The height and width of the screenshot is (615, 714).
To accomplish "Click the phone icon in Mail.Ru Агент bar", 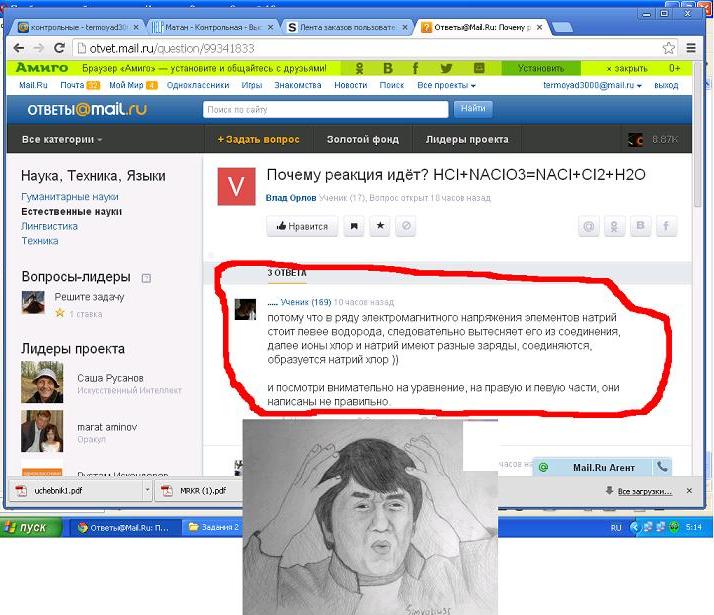I will [661, 467].
